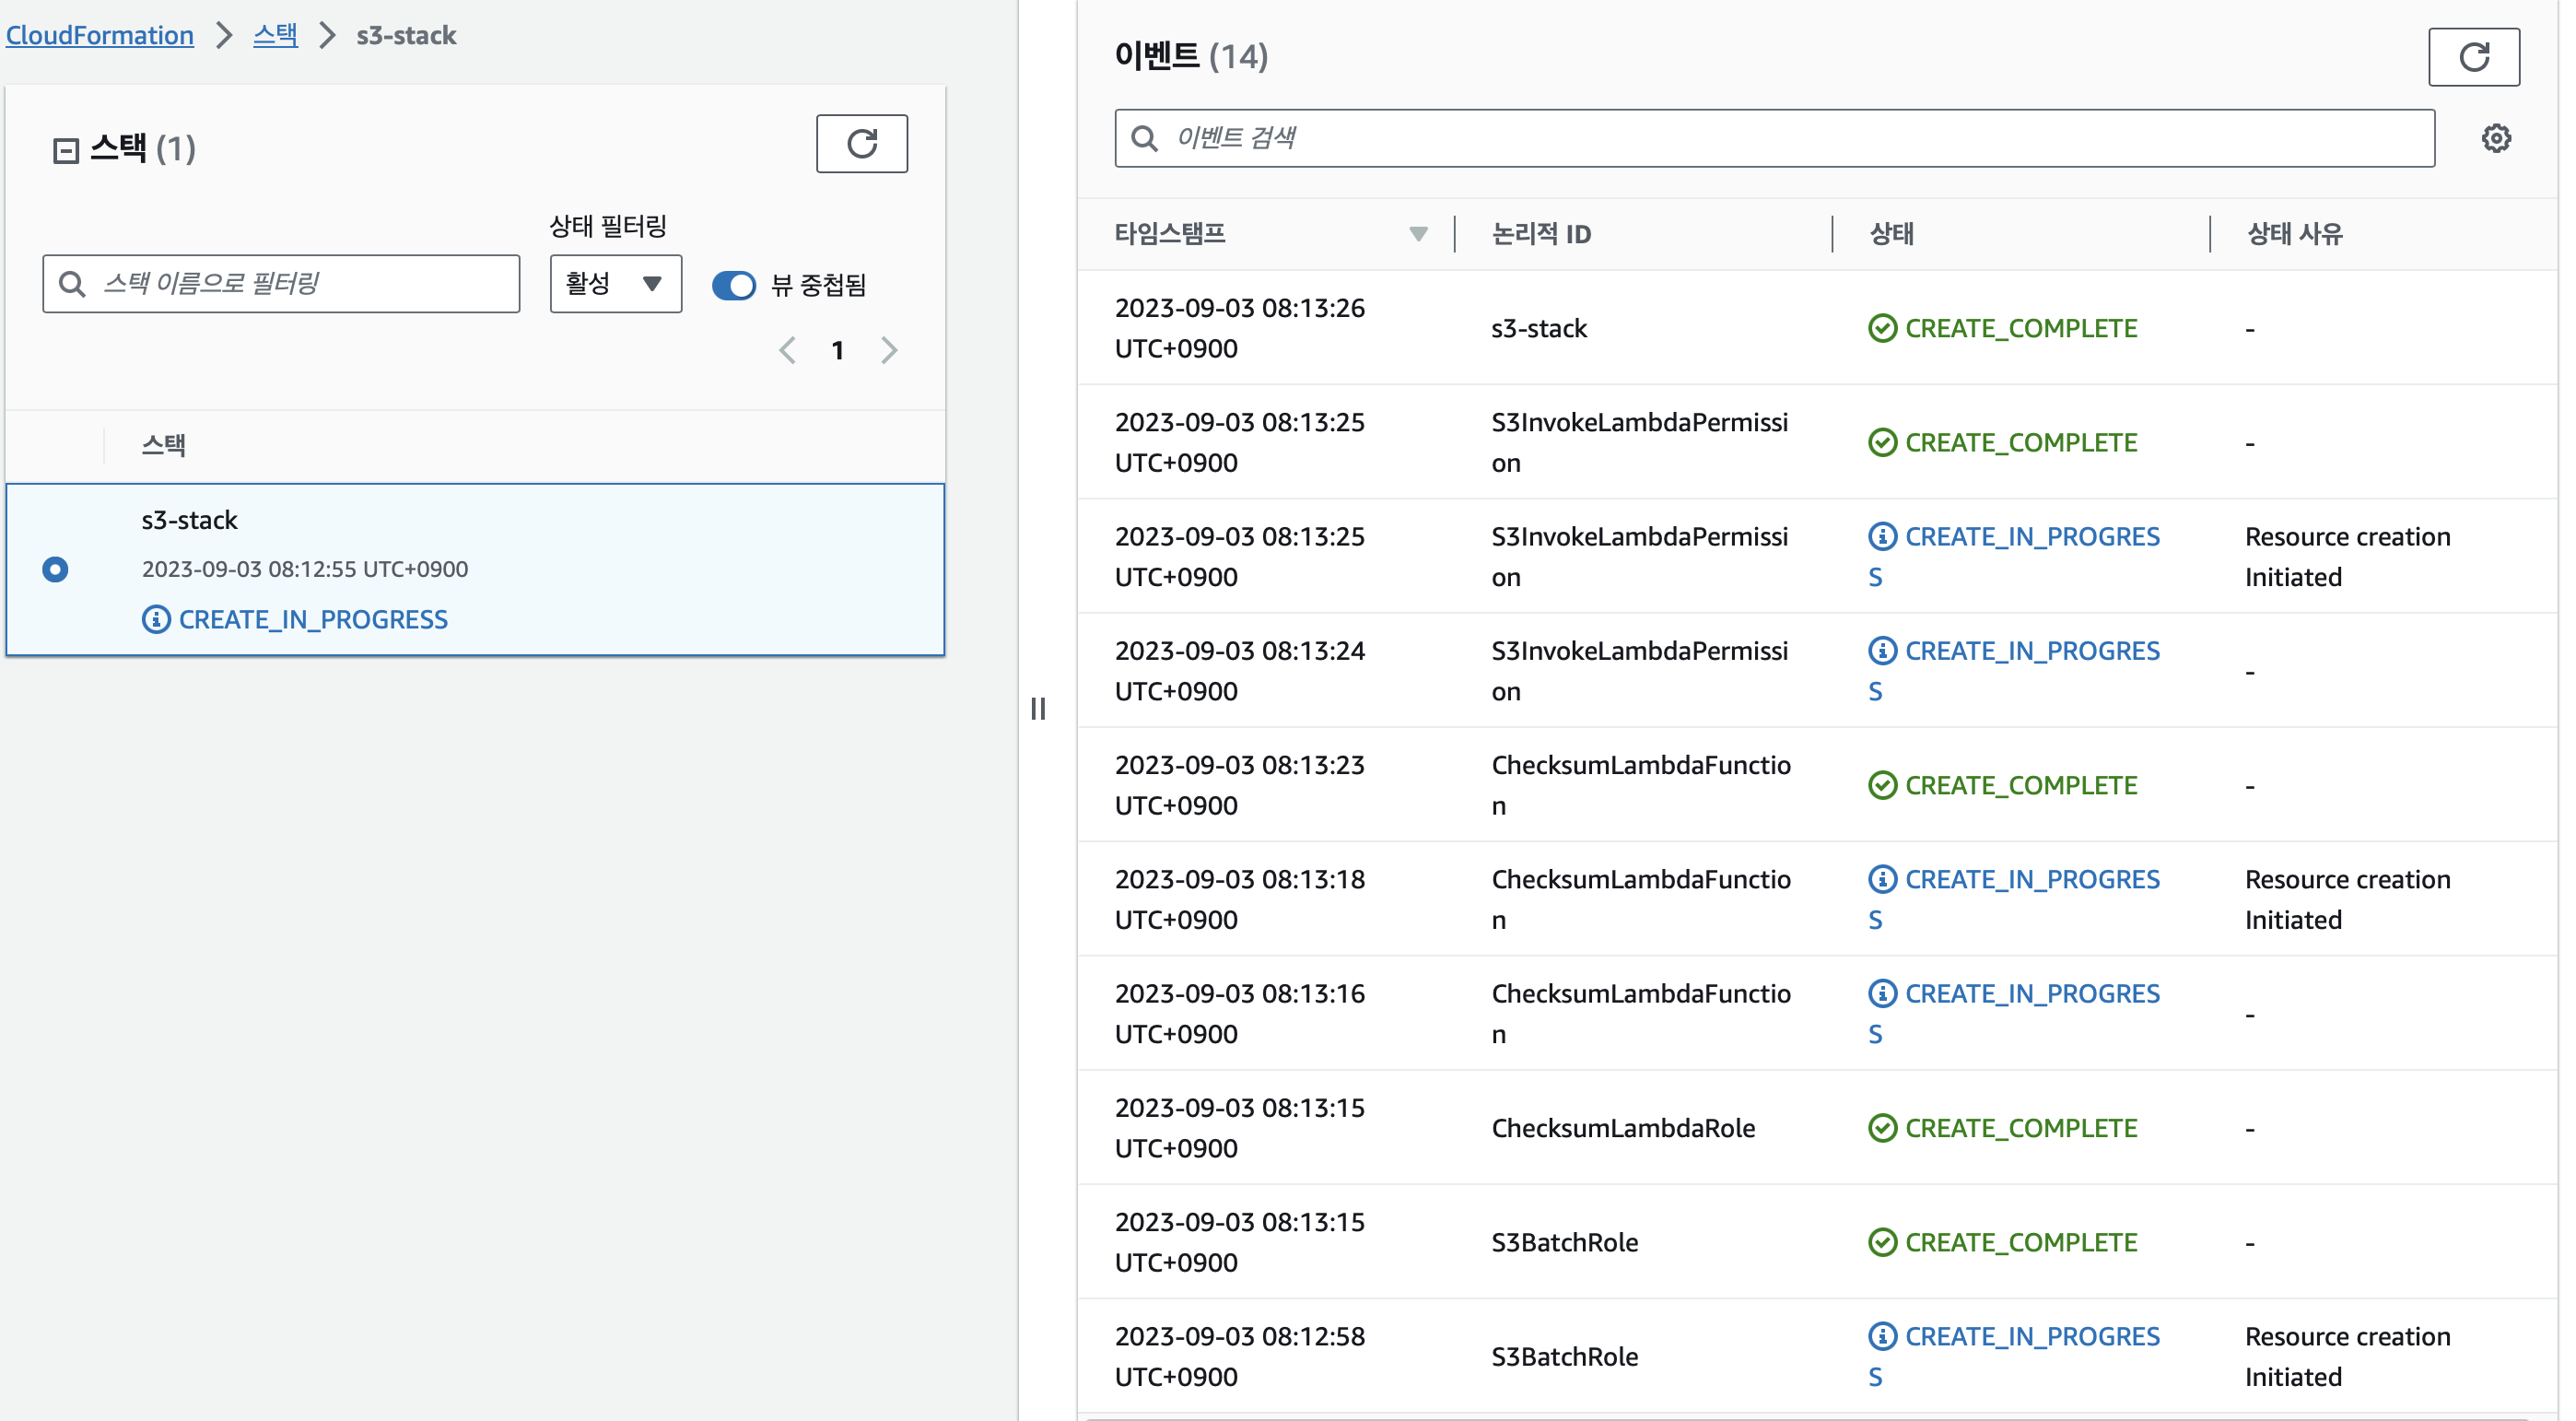Focus the stack name filter field
Image resolution: width=2576 pixels, height=1421 pixels.
point(300,284)
